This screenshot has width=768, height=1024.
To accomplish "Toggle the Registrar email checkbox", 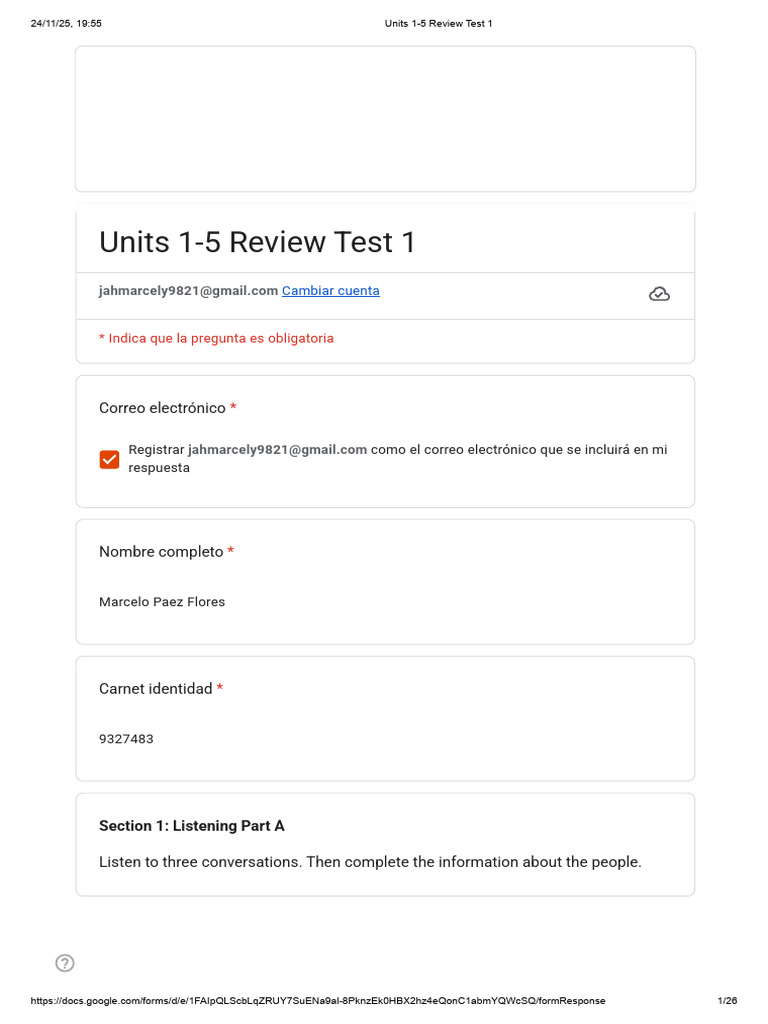I will pyautogui.click(x=109, y=459).
